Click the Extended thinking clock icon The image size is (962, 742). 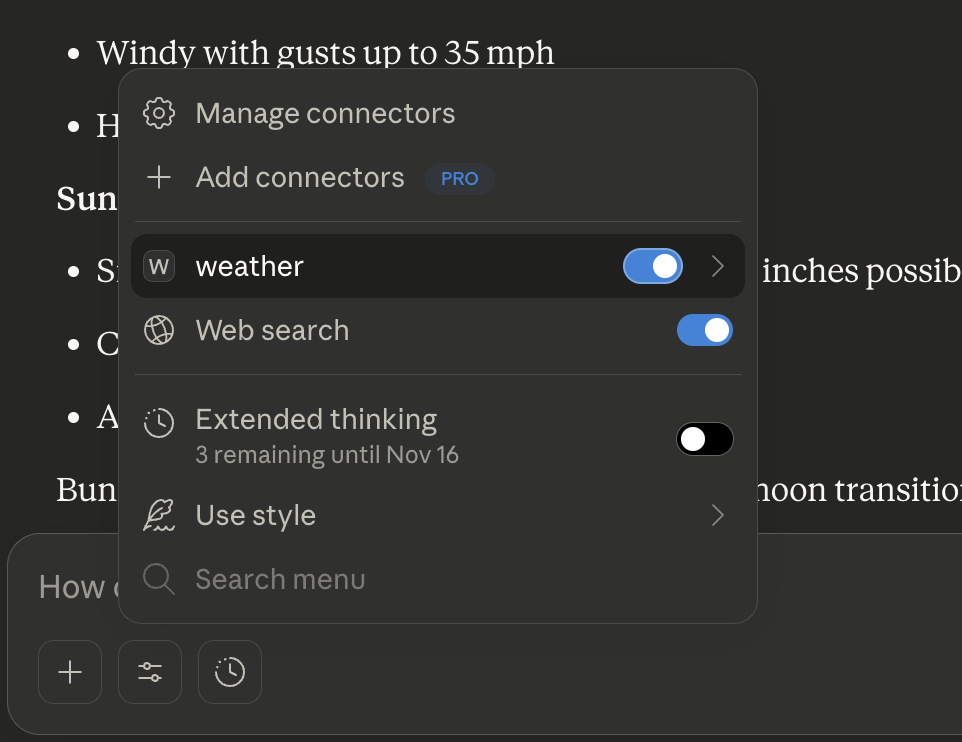click(x=158, y=423)
